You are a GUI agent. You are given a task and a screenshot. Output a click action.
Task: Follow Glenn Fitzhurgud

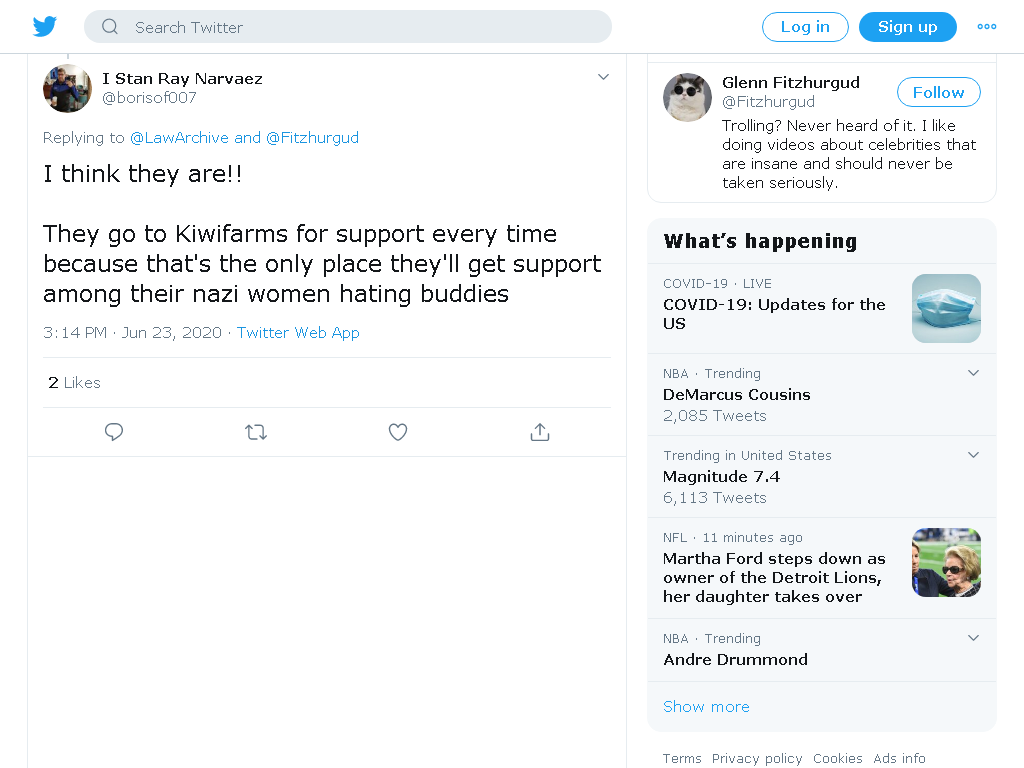[x=938, y=92]
